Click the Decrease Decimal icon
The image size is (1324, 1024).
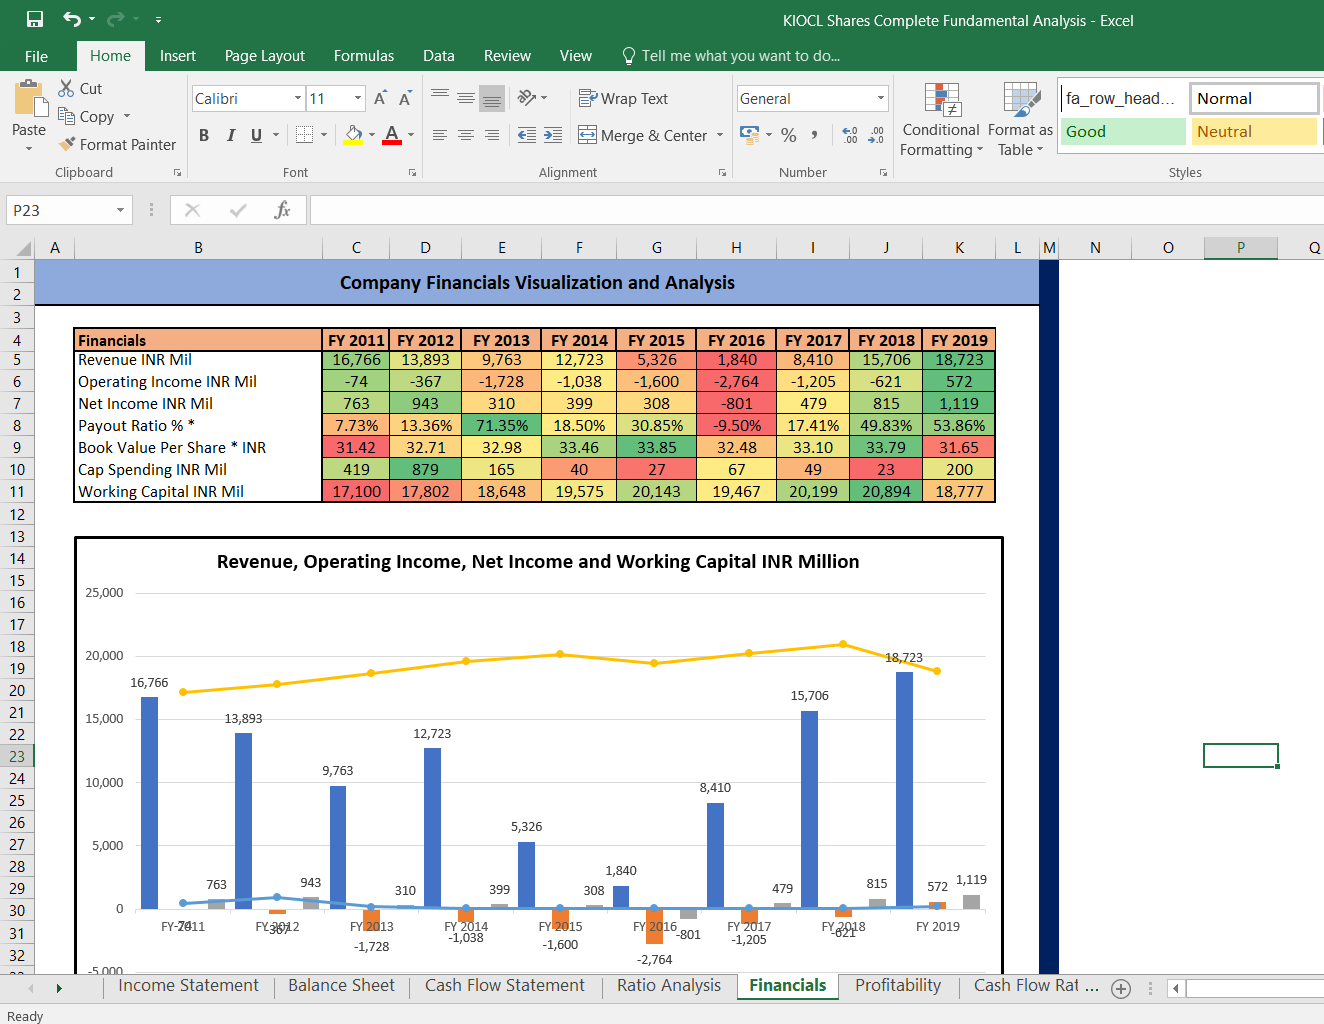tap(876, 135)
